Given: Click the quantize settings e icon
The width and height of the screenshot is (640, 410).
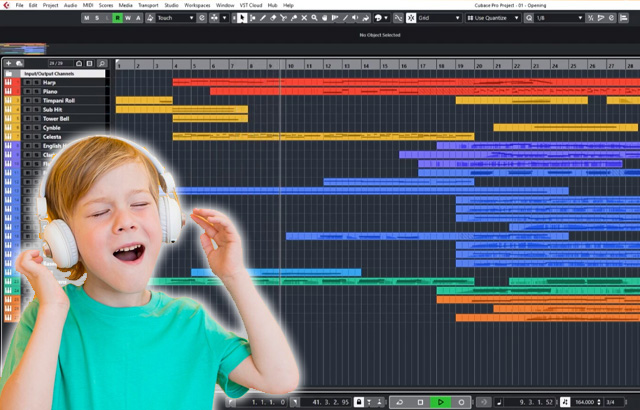Looking at the screenshot, I should pos(611,18).
